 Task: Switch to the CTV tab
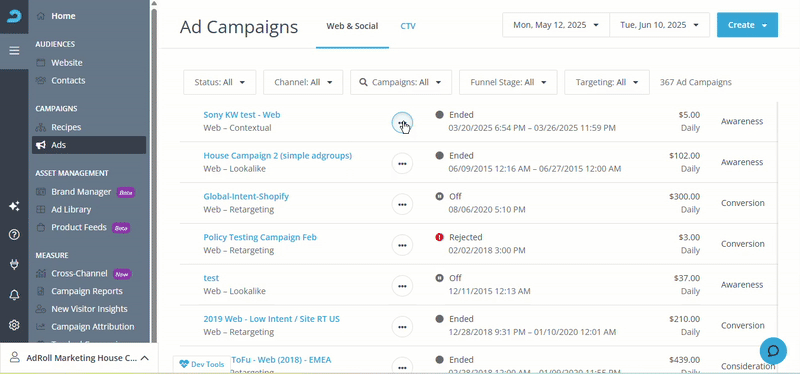pos(408,26)
